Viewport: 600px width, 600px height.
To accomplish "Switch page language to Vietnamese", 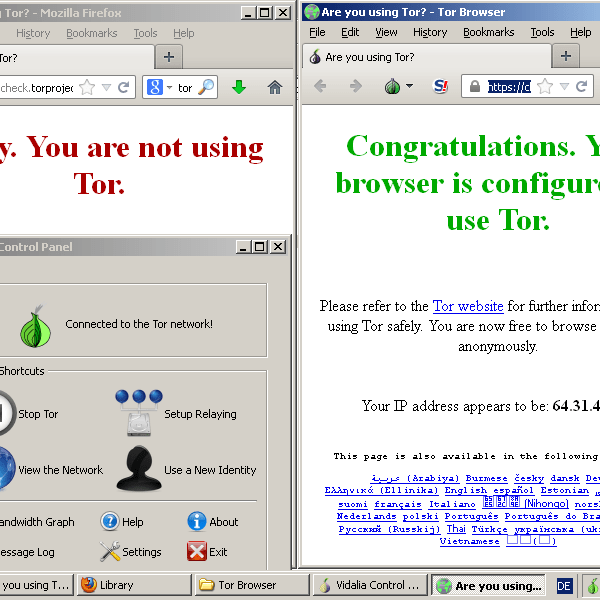I will [x=470, y=541].
